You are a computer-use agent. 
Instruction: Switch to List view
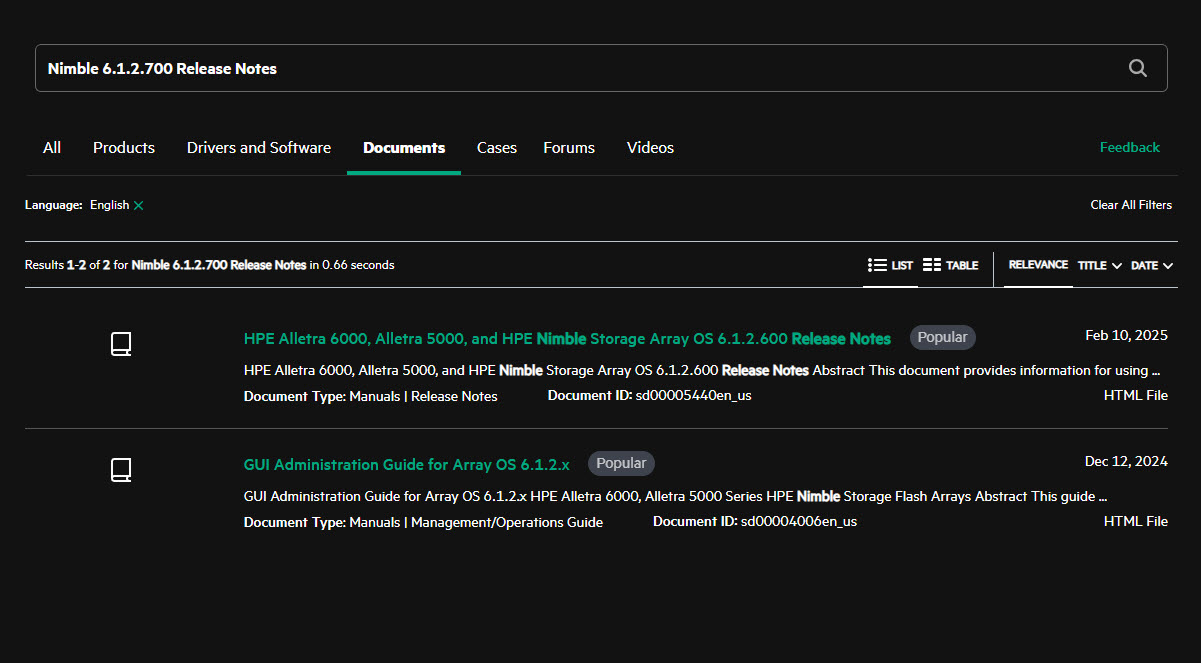pos(890,265)
